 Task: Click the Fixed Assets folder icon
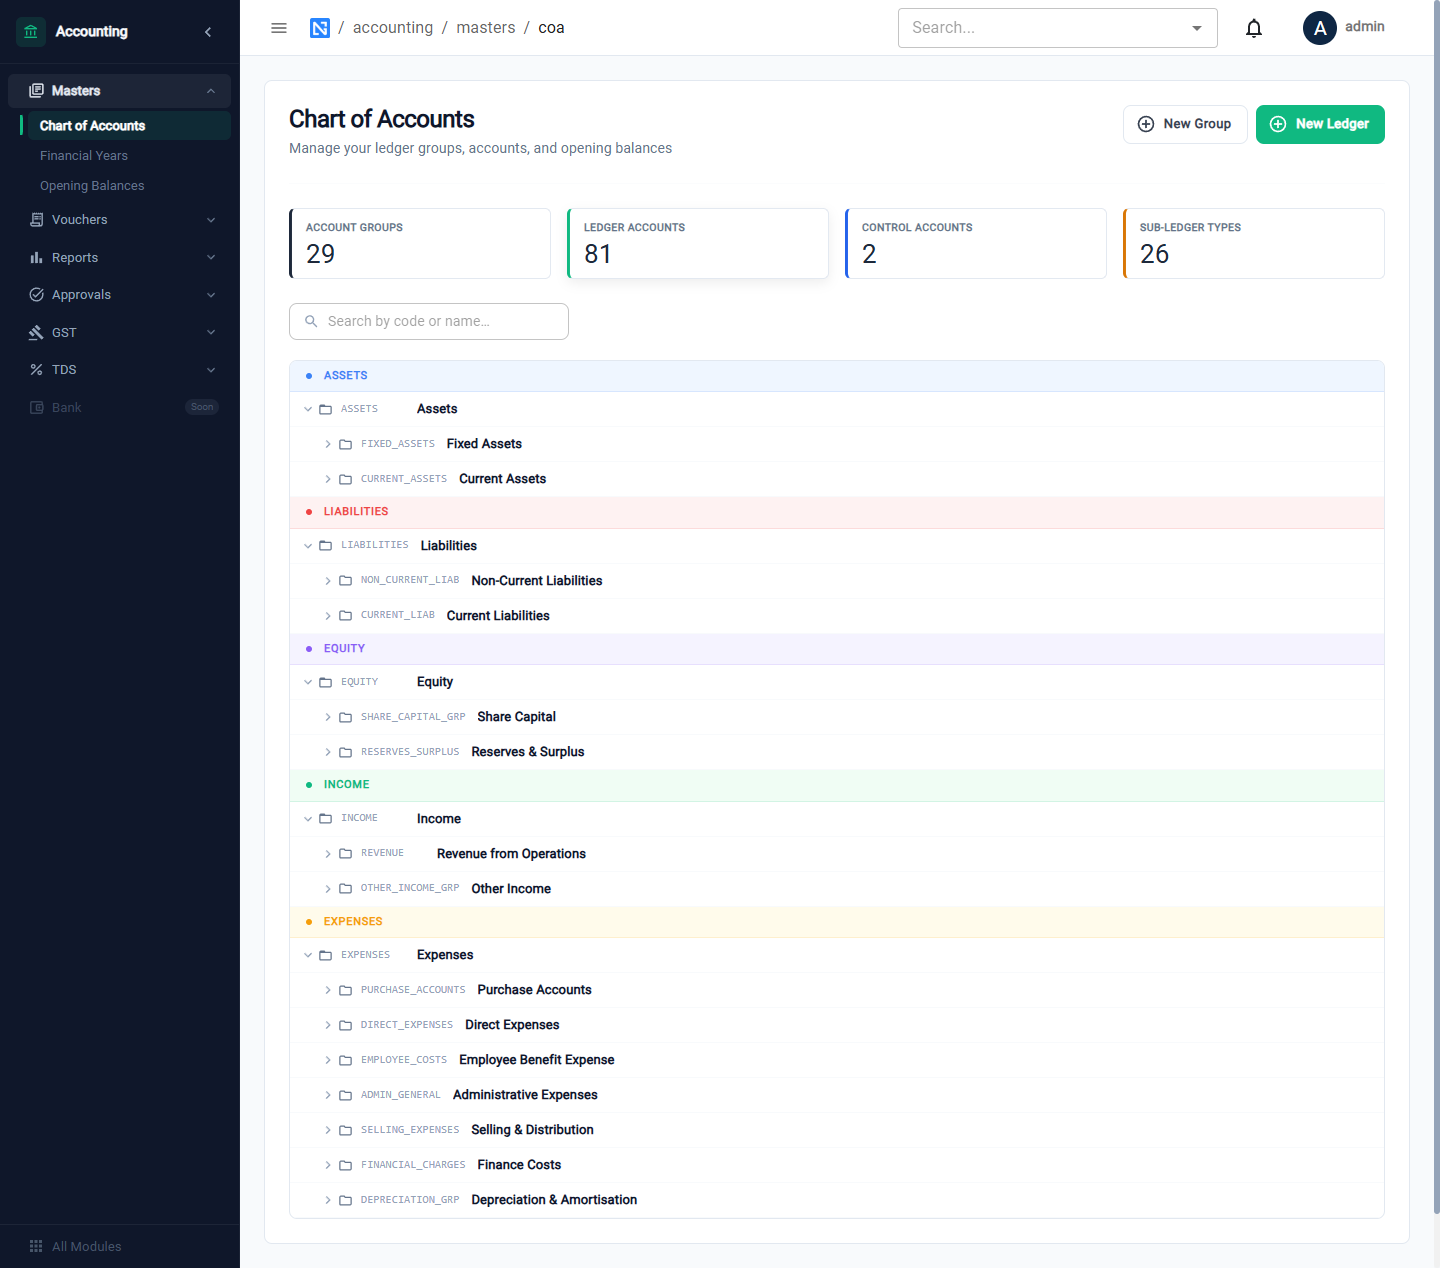point(345,444)
